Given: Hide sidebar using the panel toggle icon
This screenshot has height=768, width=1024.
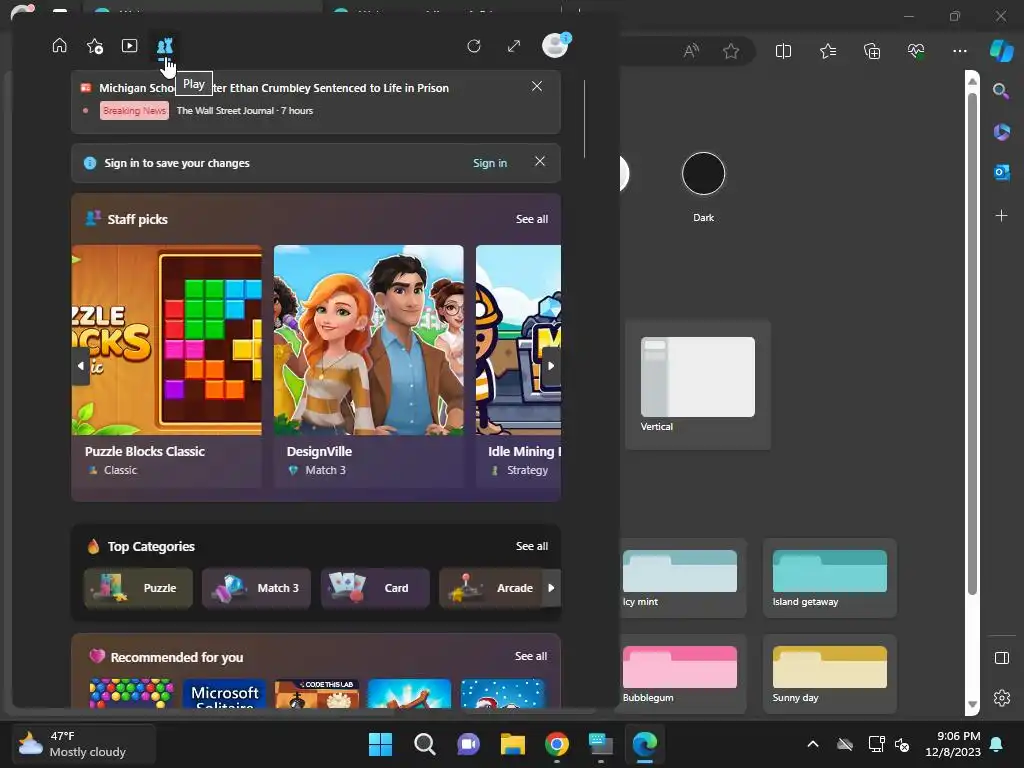Looking at the screenshot, I should click(x=1001, y=658).
